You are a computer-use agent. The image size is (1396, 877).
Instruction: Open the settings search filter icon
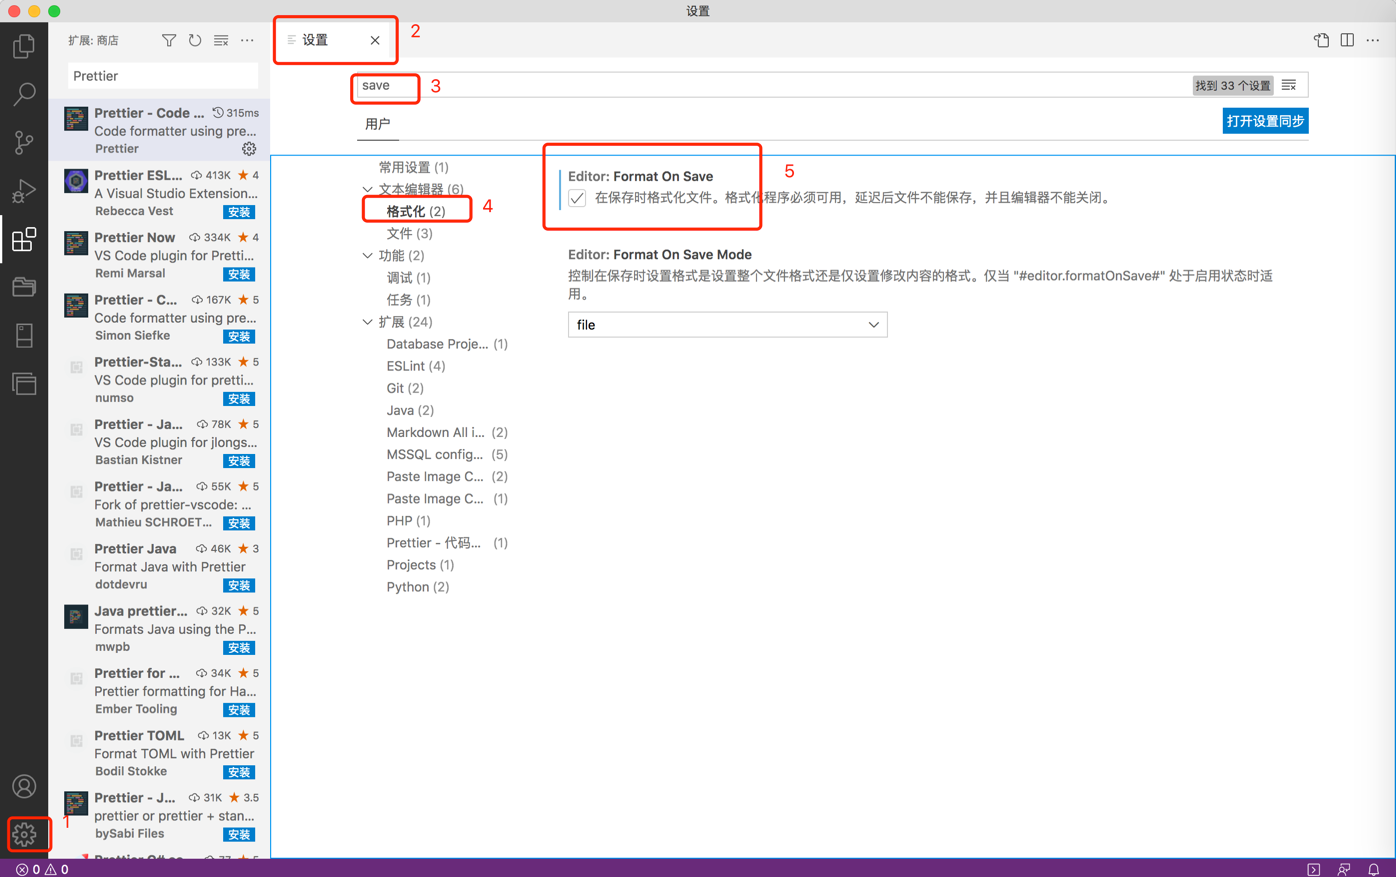point(1289,85)
